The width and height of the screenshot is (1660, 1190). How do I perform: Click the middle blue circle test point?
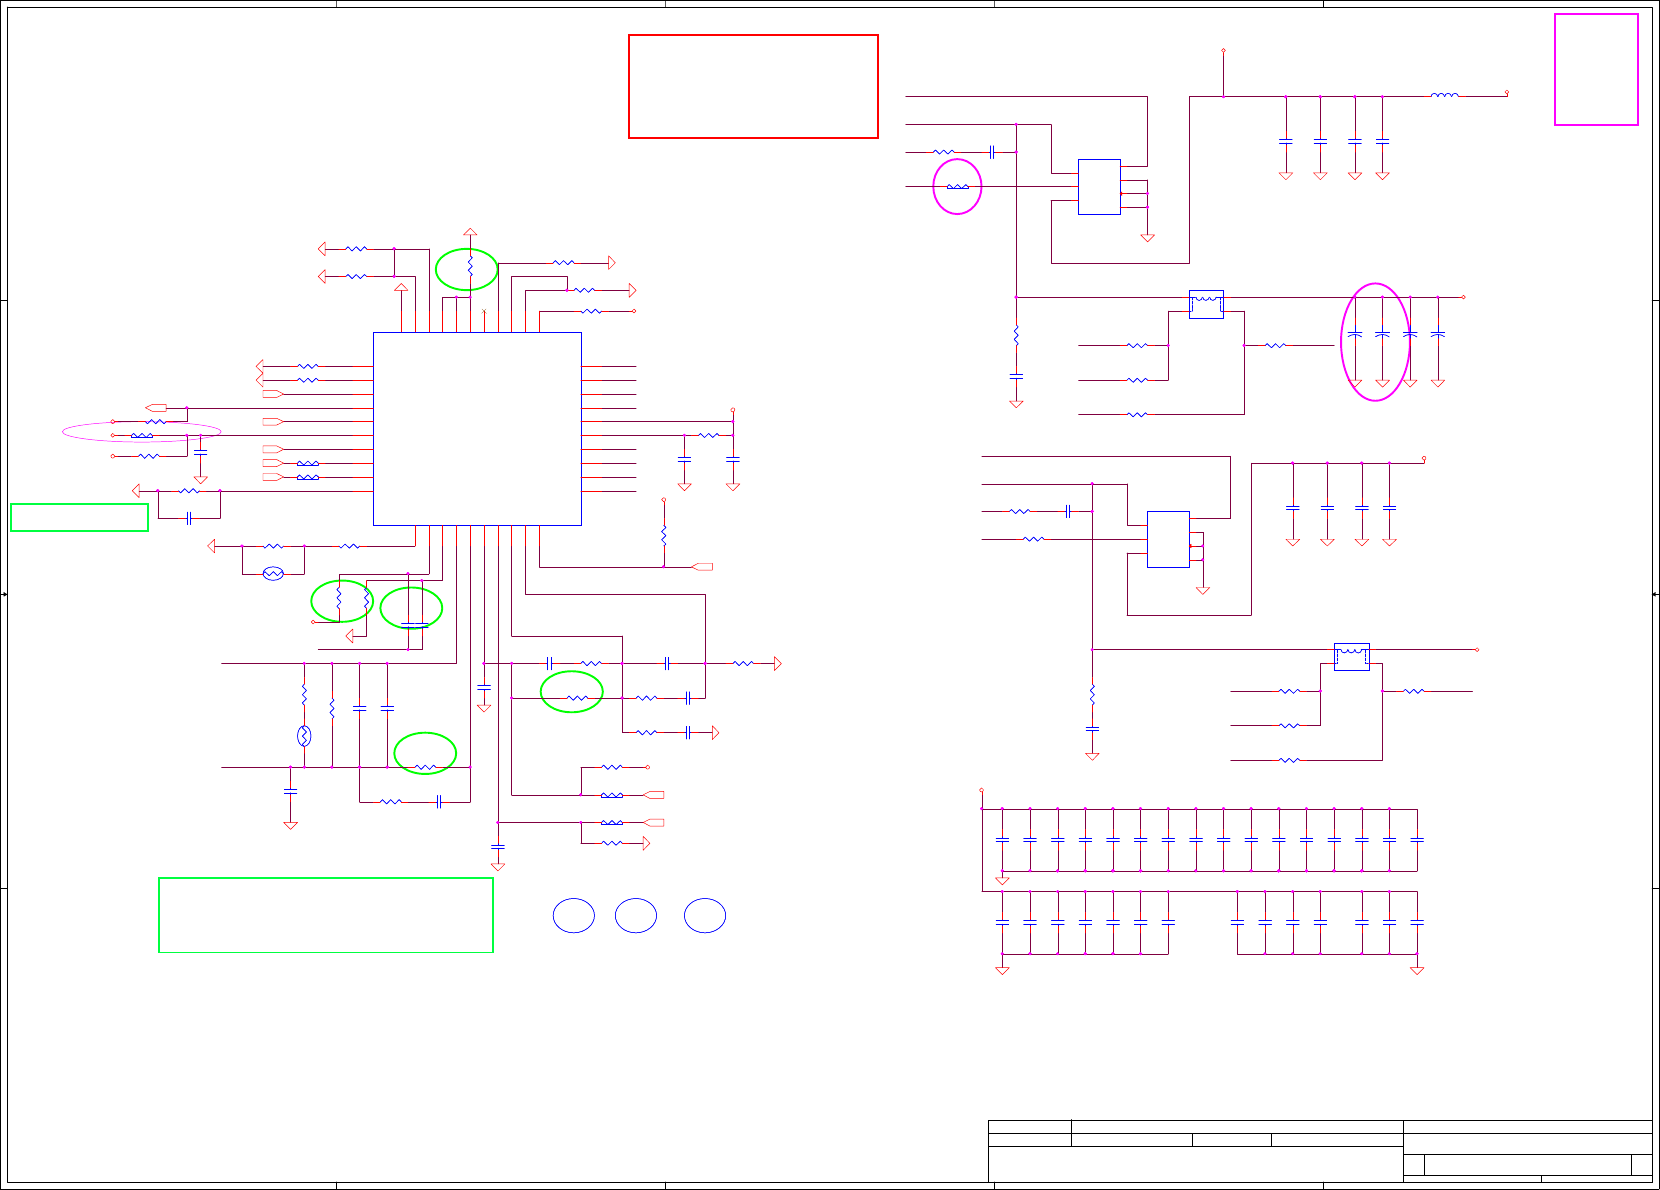tap(636, 916)
